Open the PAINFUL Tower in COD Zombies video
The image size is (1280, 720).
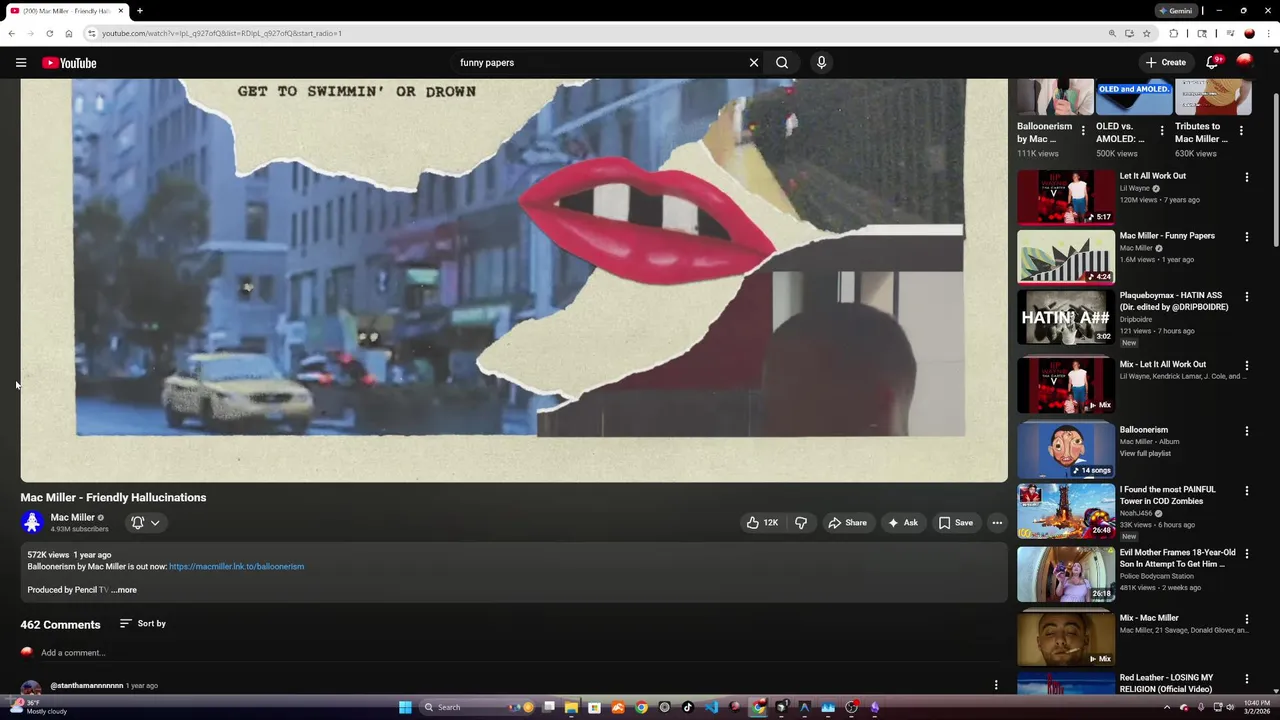pos(1167,495)
